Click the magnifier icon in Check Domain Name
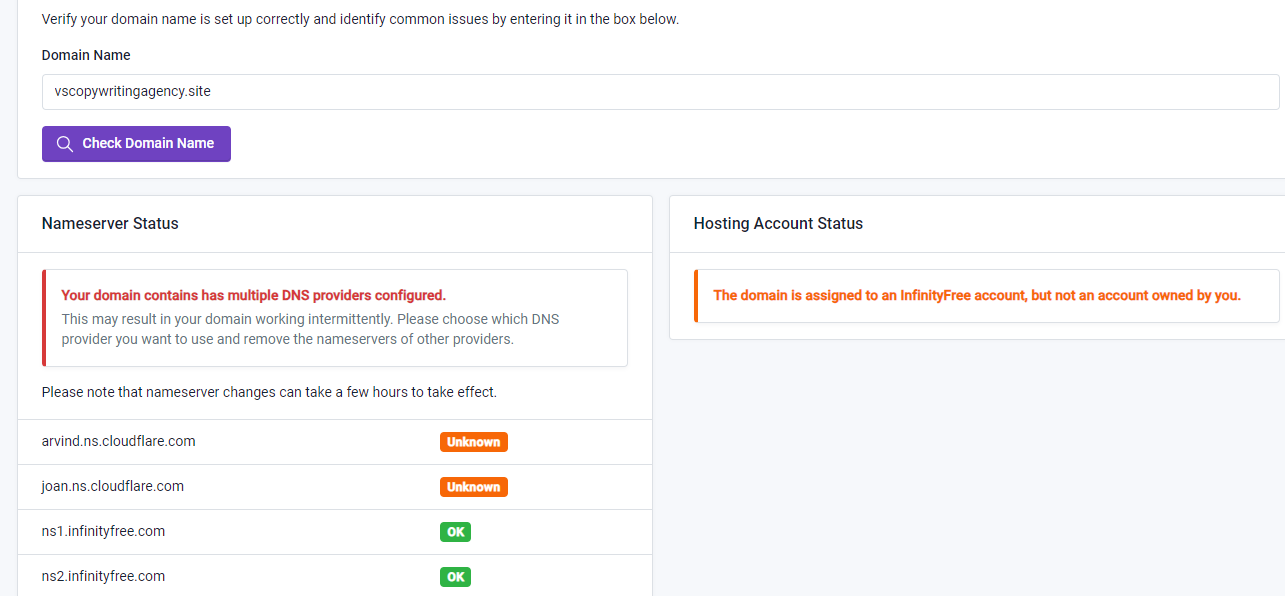Image resolution: width=1285 pixels, height=596 pixels. tap(65, 144)
